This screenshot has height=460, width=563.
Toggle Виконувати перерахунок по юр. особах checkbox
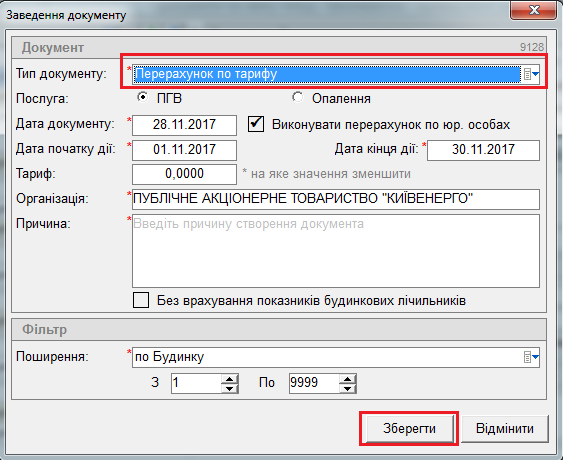(256, 124)
